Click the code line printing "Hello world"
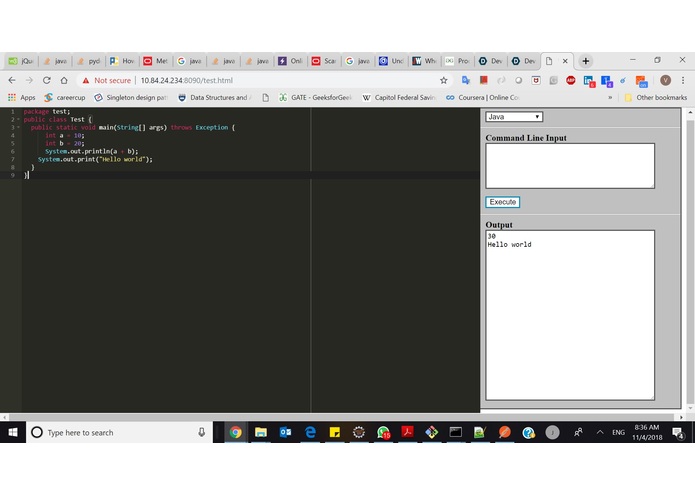 [95, 159]
